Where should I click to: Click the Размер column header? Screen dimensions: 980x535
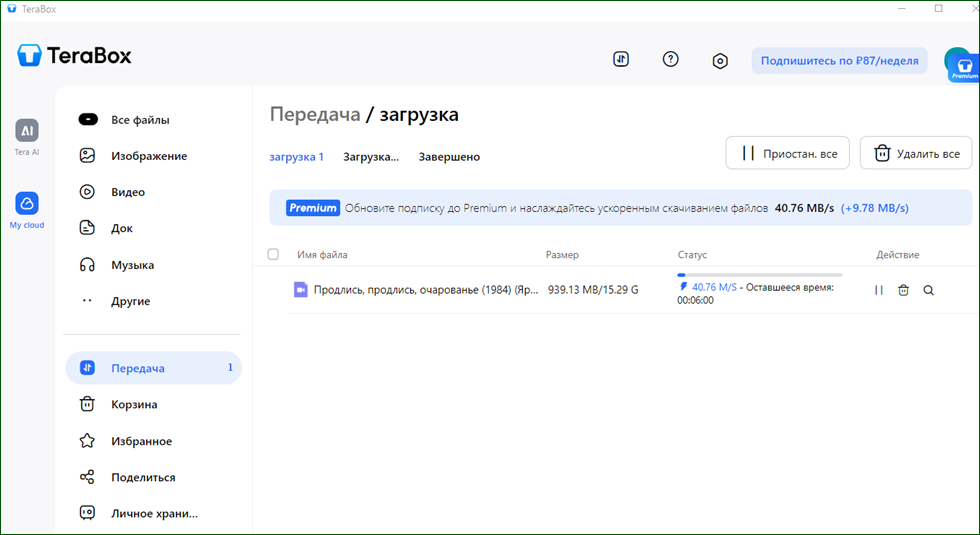pyautogui.click(x=562, y=255)
